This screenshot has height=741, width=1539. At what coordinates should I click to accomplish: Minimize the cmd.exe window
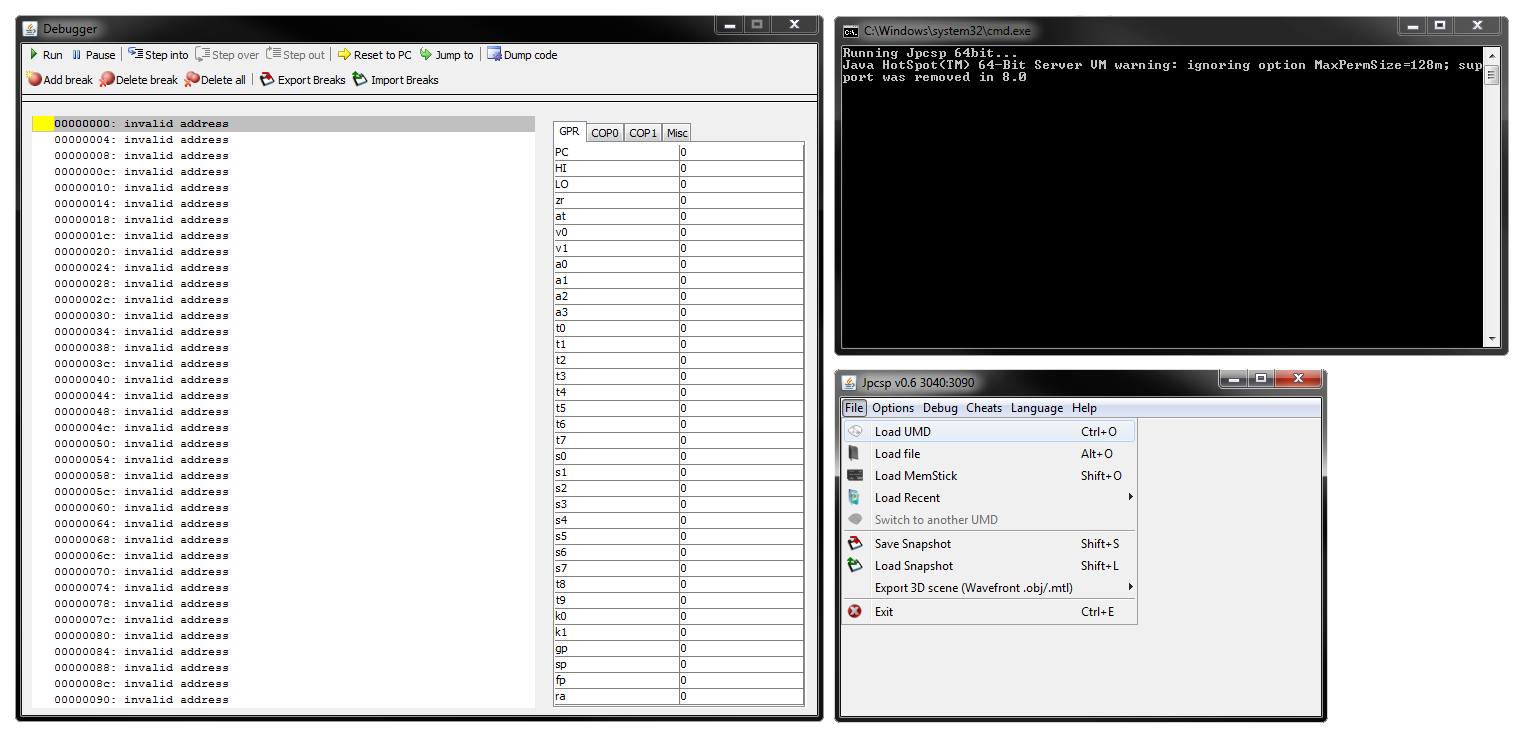tap(1410, 25)
